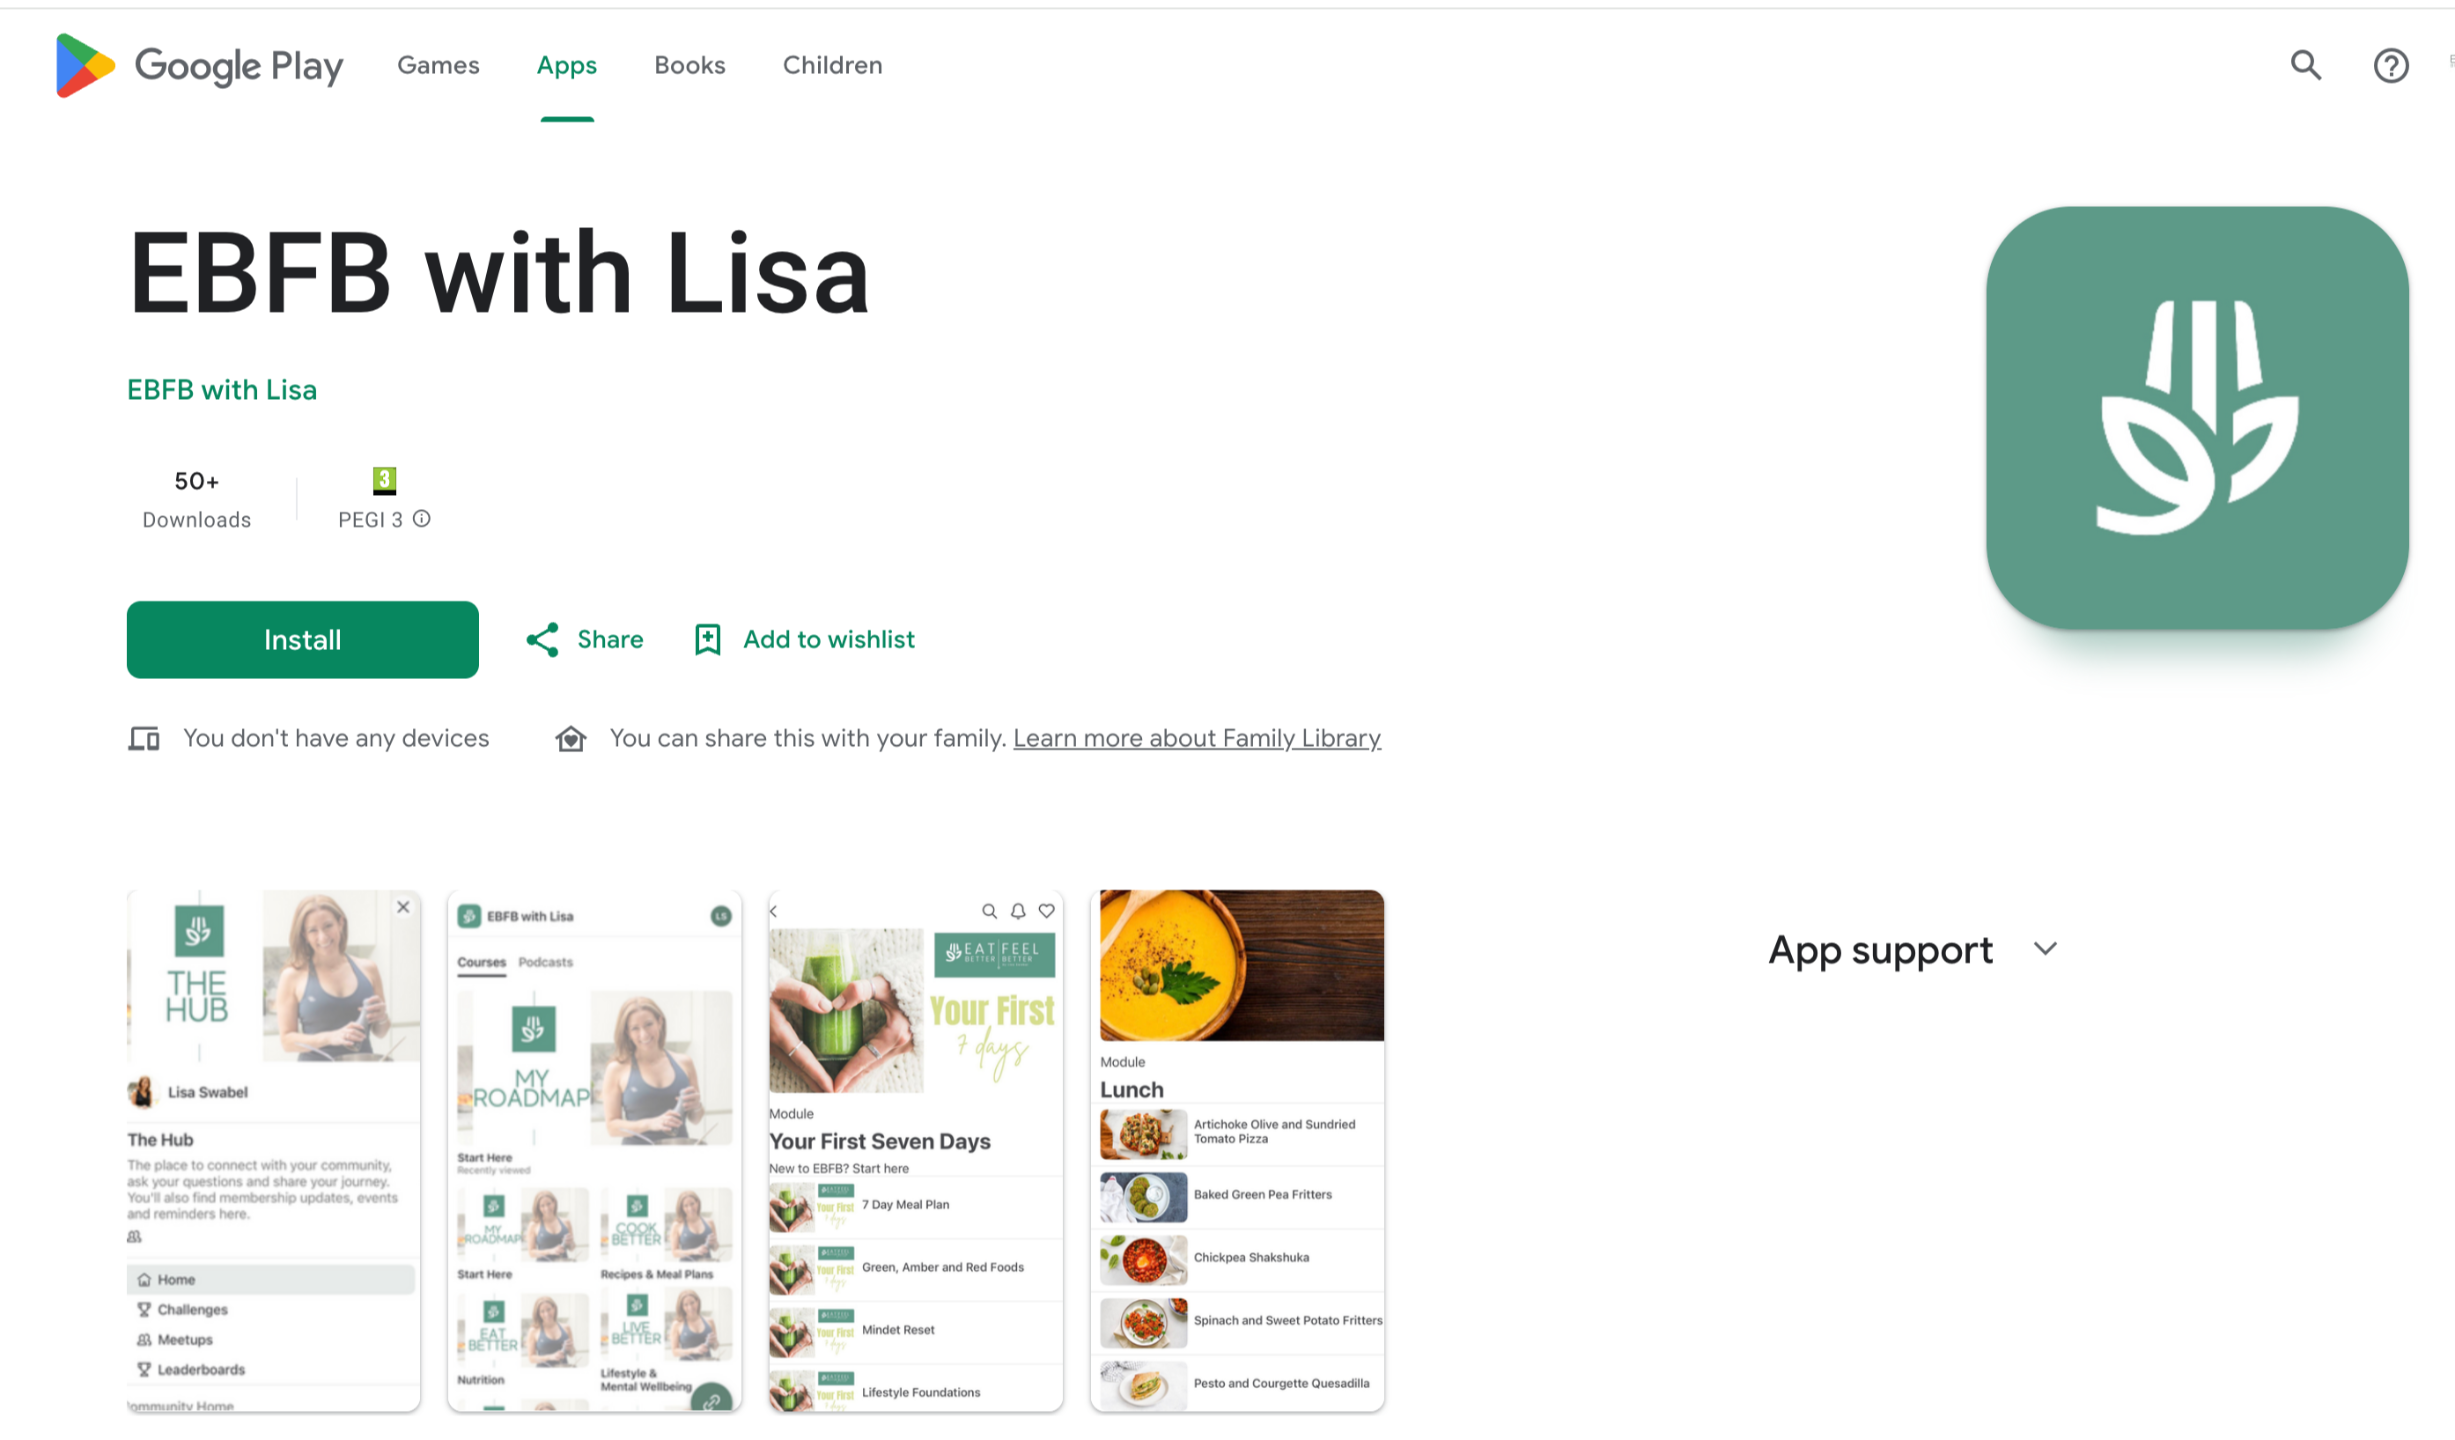
Task: Click the PEGI 3 rating badge
Action: [385, 481]
